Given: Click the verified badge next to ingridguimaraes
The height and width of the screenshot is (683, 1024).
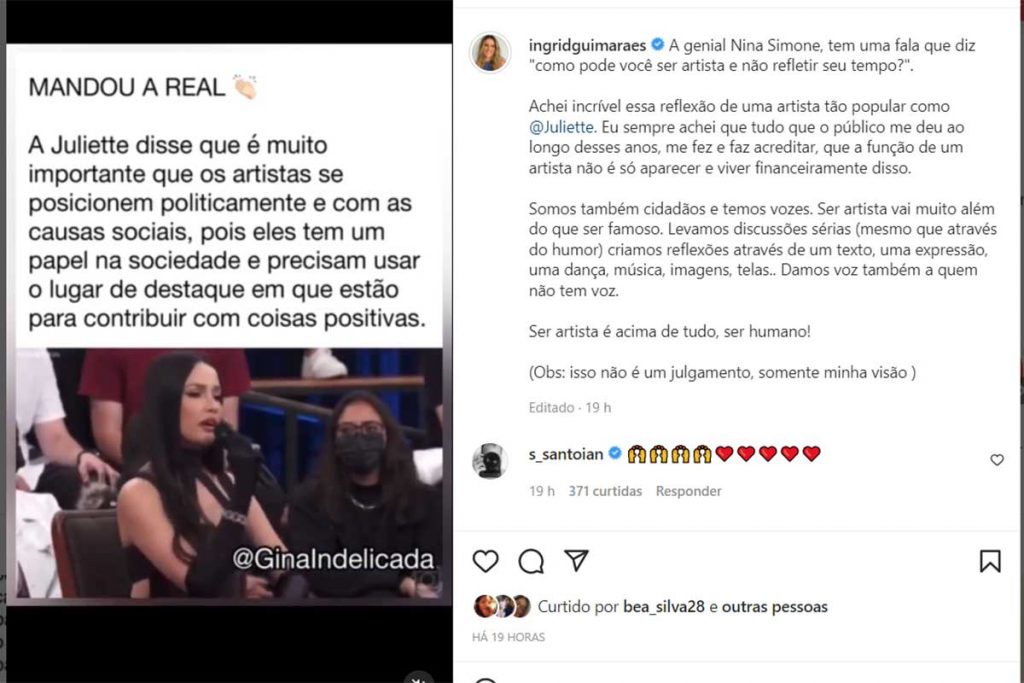Looking at the screenshot, I should pos(658,44).
